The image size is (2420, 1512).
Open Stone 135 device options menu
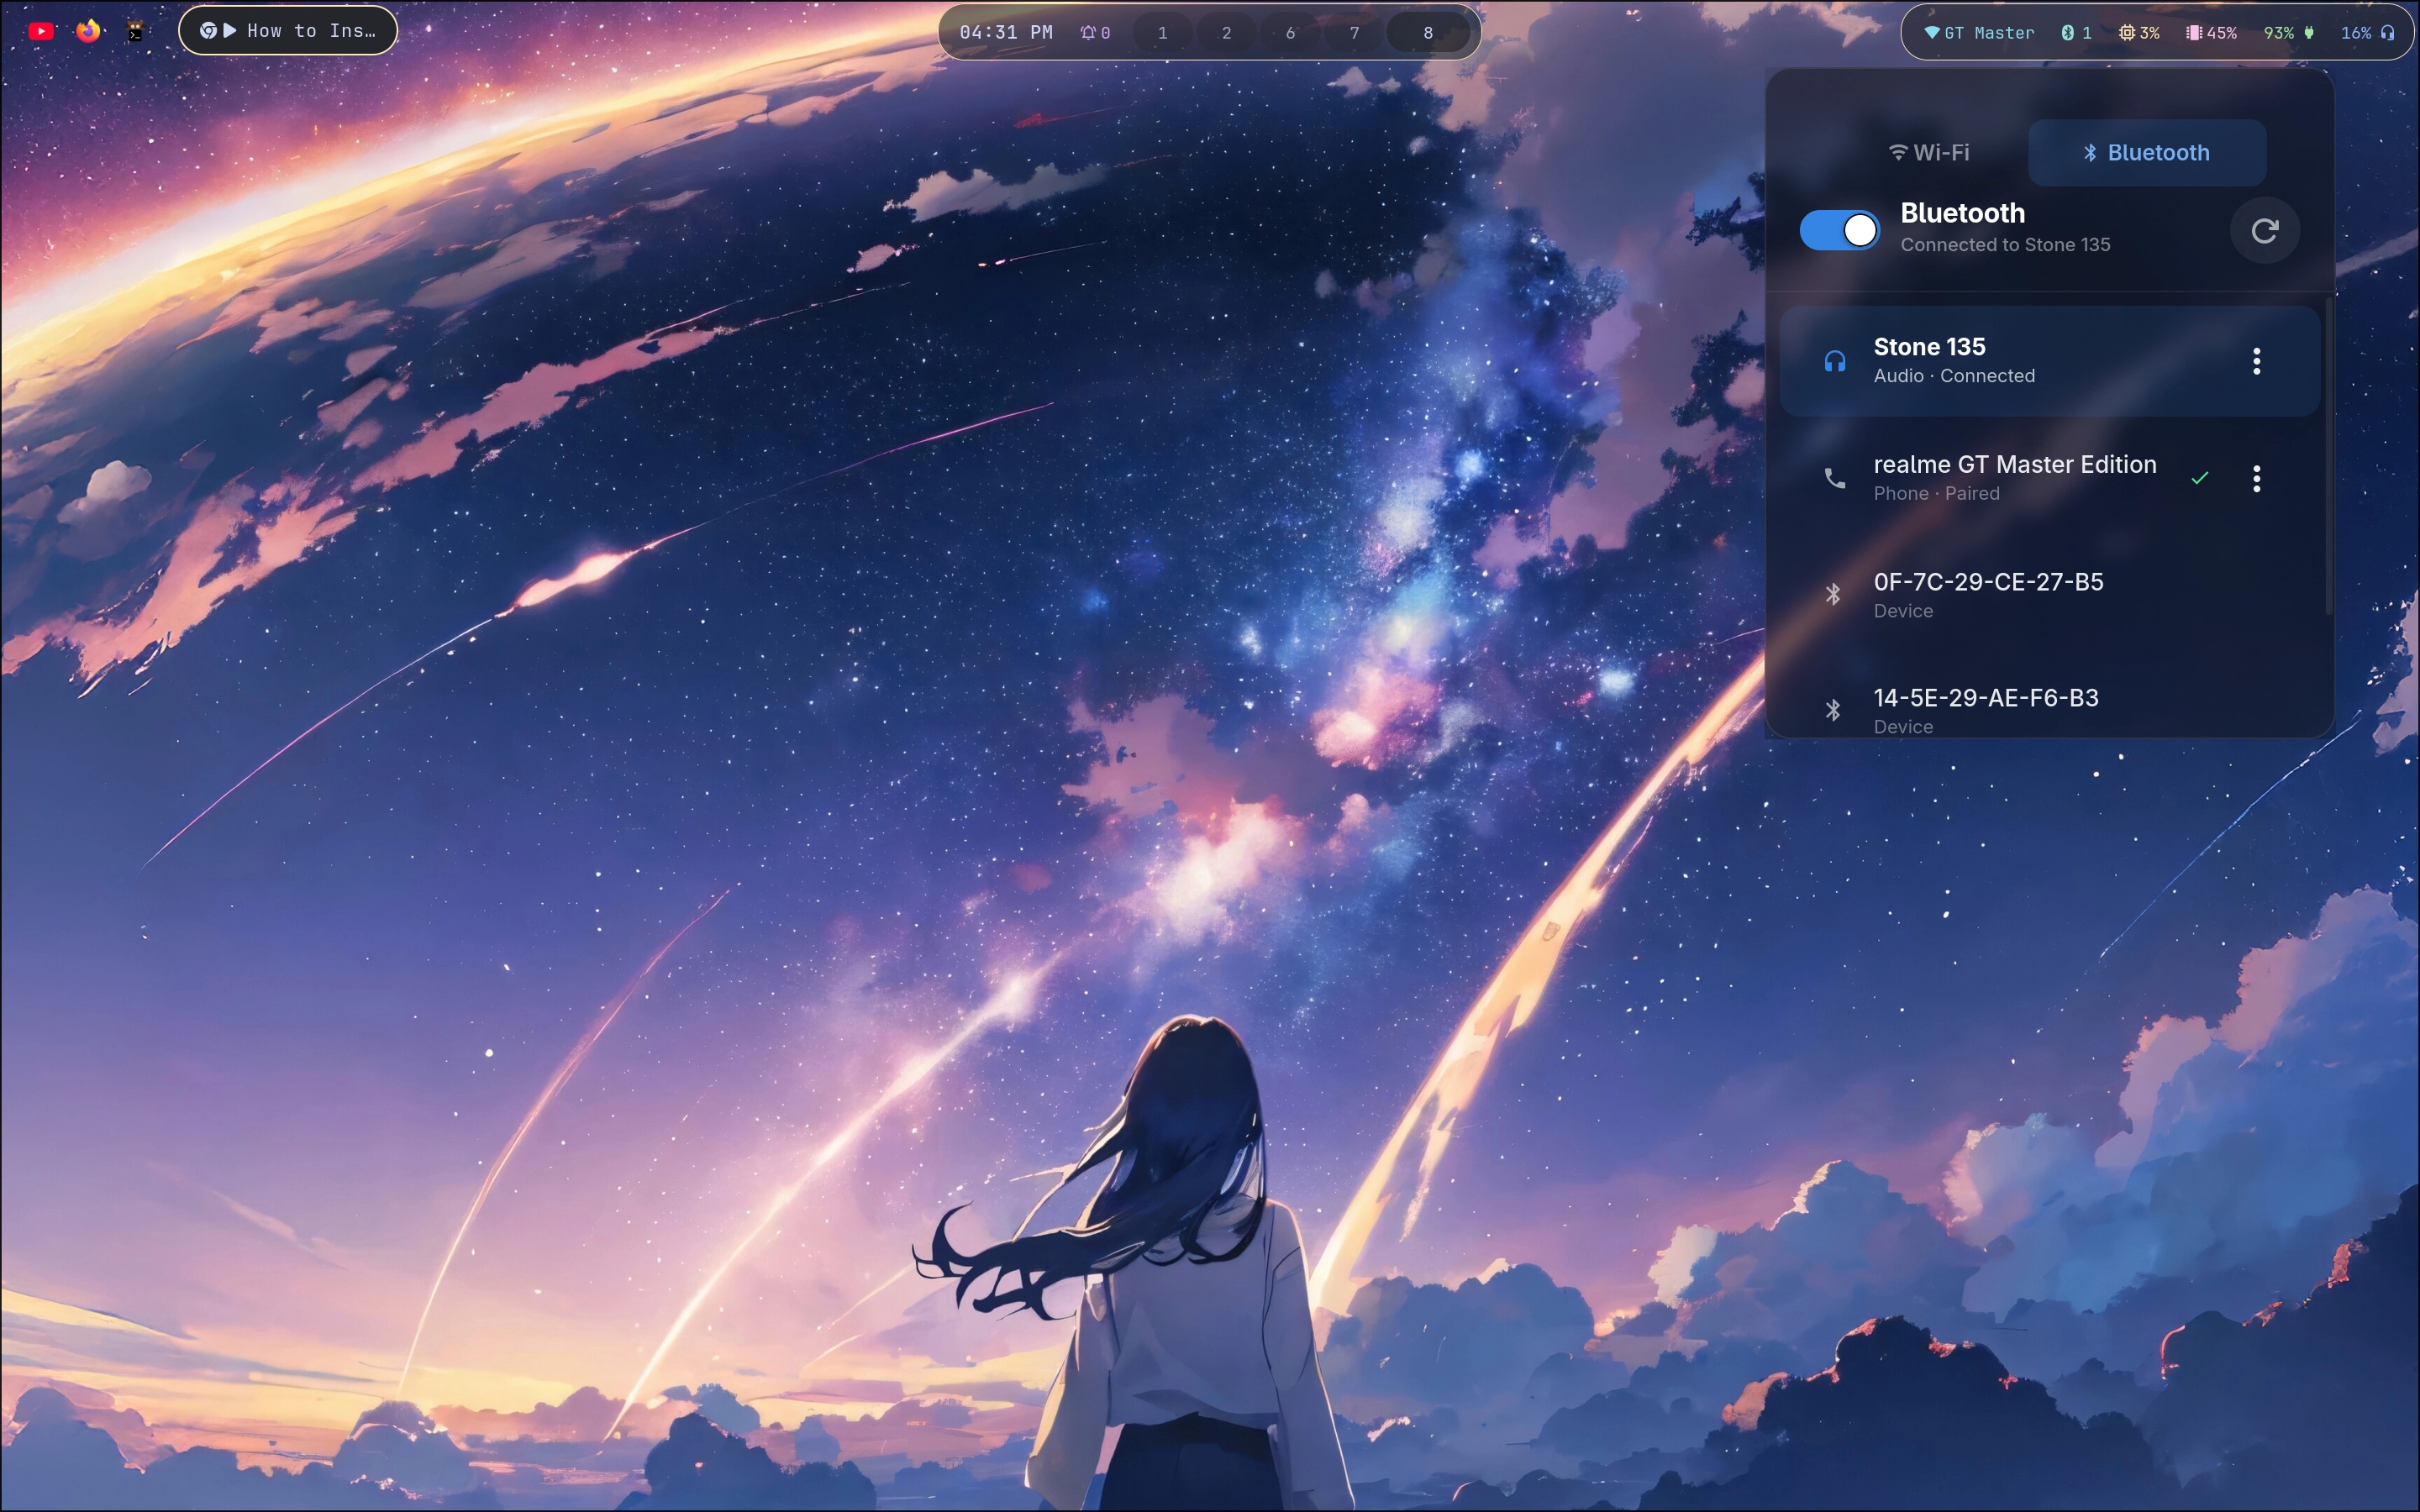point(2256,361)
